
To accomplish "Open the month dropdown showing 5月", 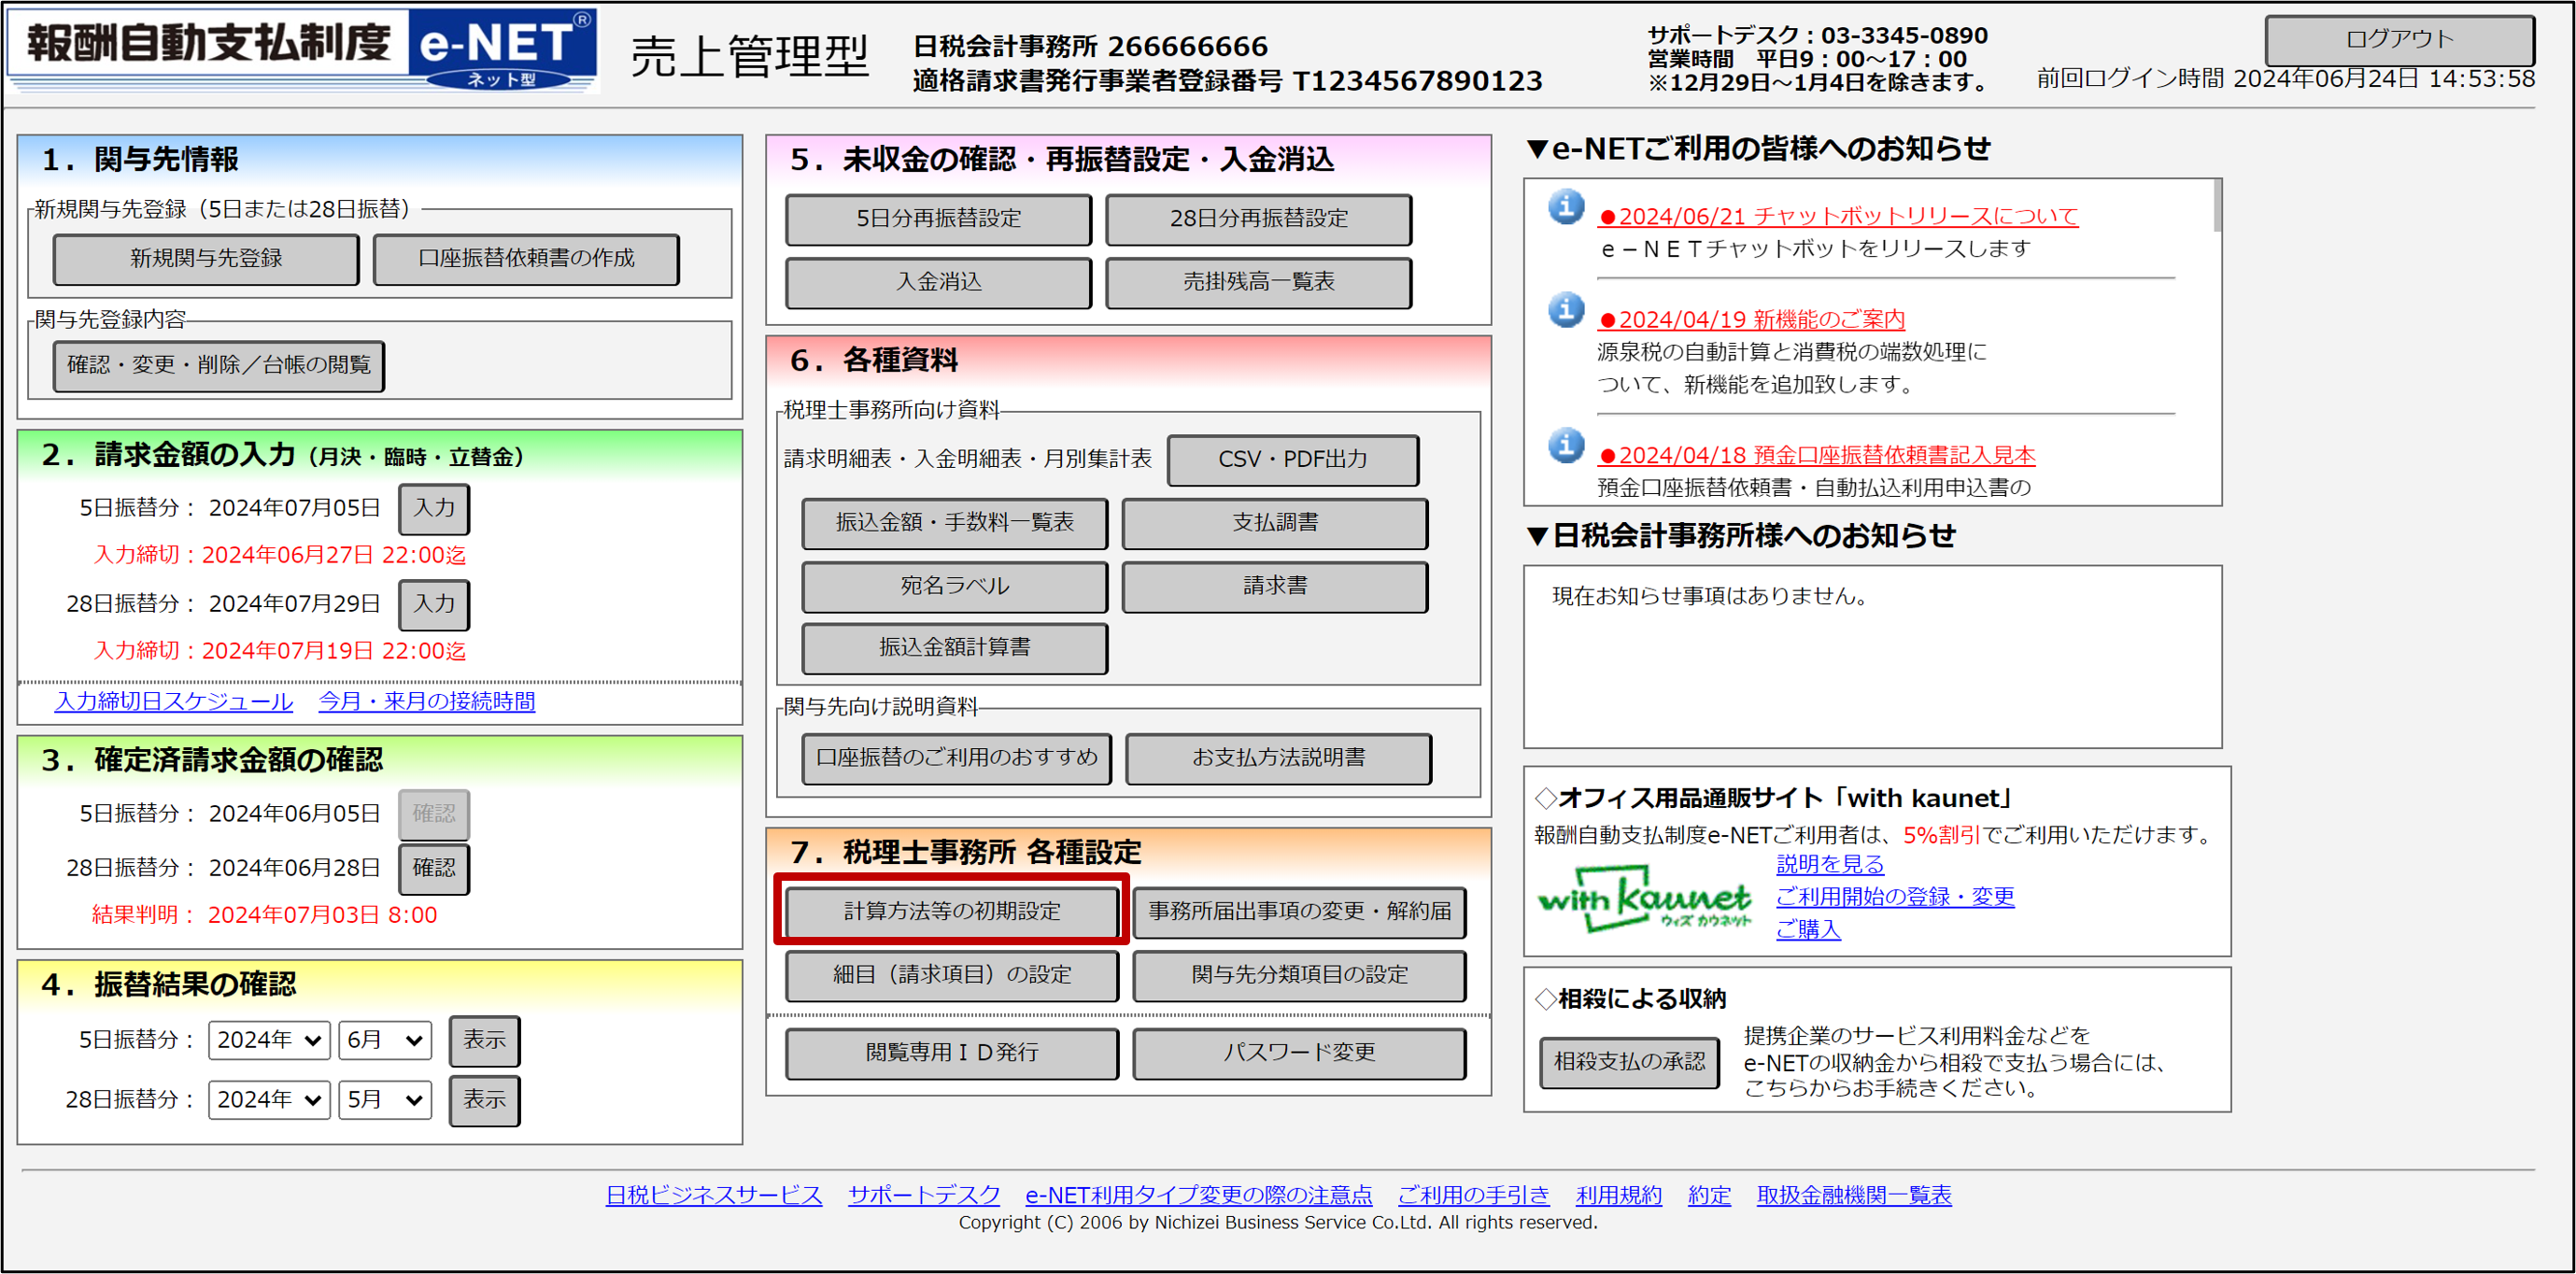I will pos(384,1100).
